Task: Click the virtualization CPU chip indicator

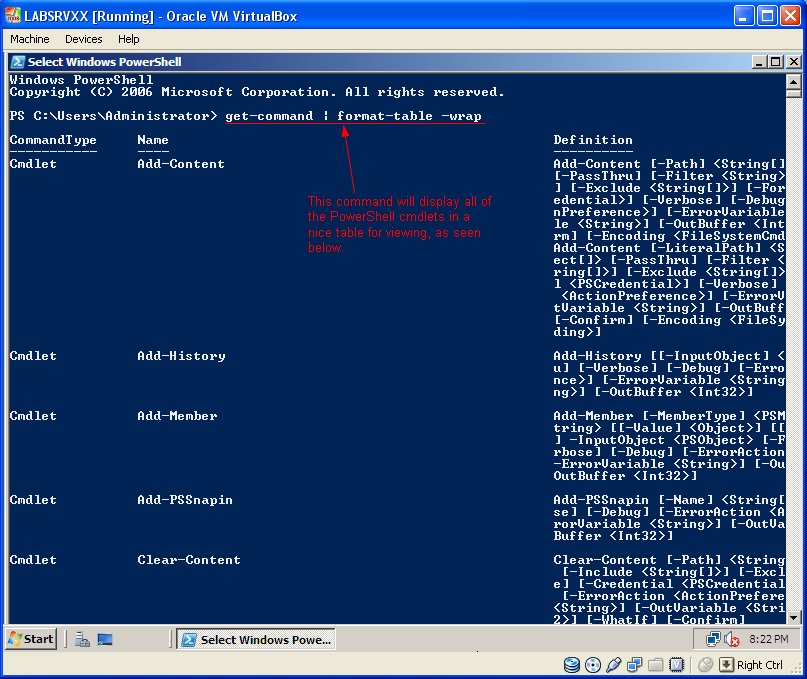Action: pyautogui.click(x=676, y=665)
